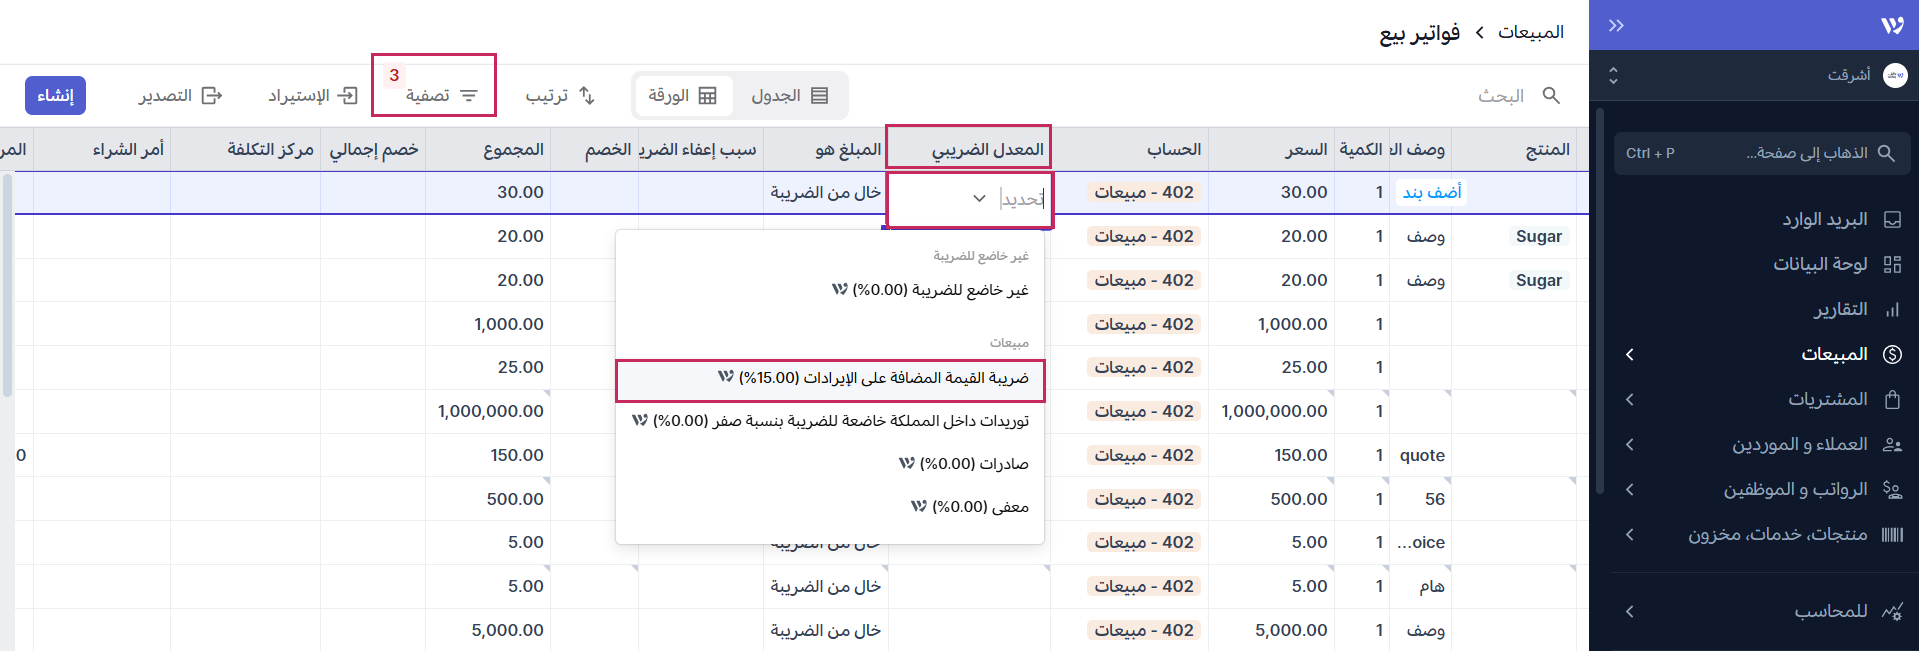Expand the Sales (المبيعات) sidebar section
This screenshot has width=1919, height=651.
1630,354
